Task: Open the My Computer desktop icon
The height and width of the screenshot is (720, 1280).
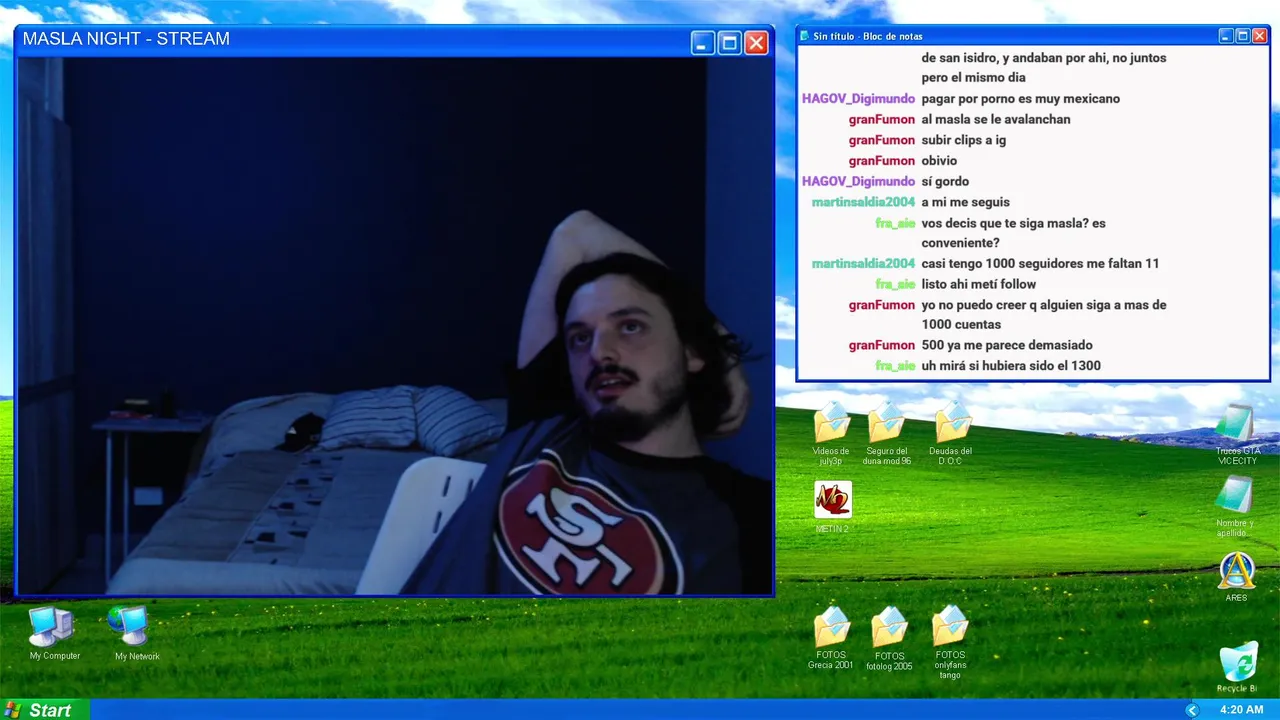Action: pyautogui.click(x=54, y=633)
